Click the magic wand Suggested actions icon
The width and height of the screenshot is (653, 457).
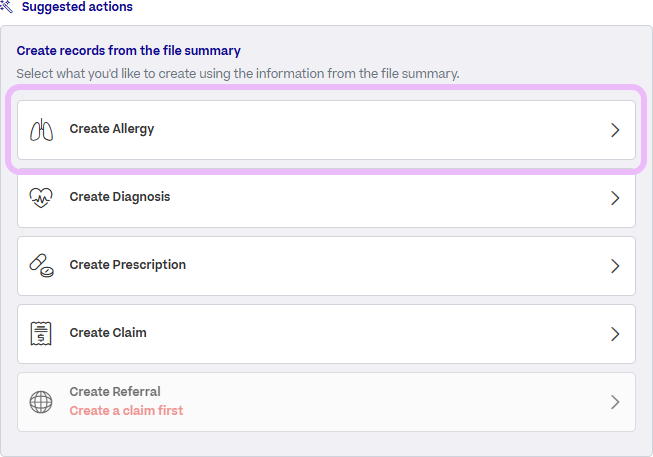[6, 6]
